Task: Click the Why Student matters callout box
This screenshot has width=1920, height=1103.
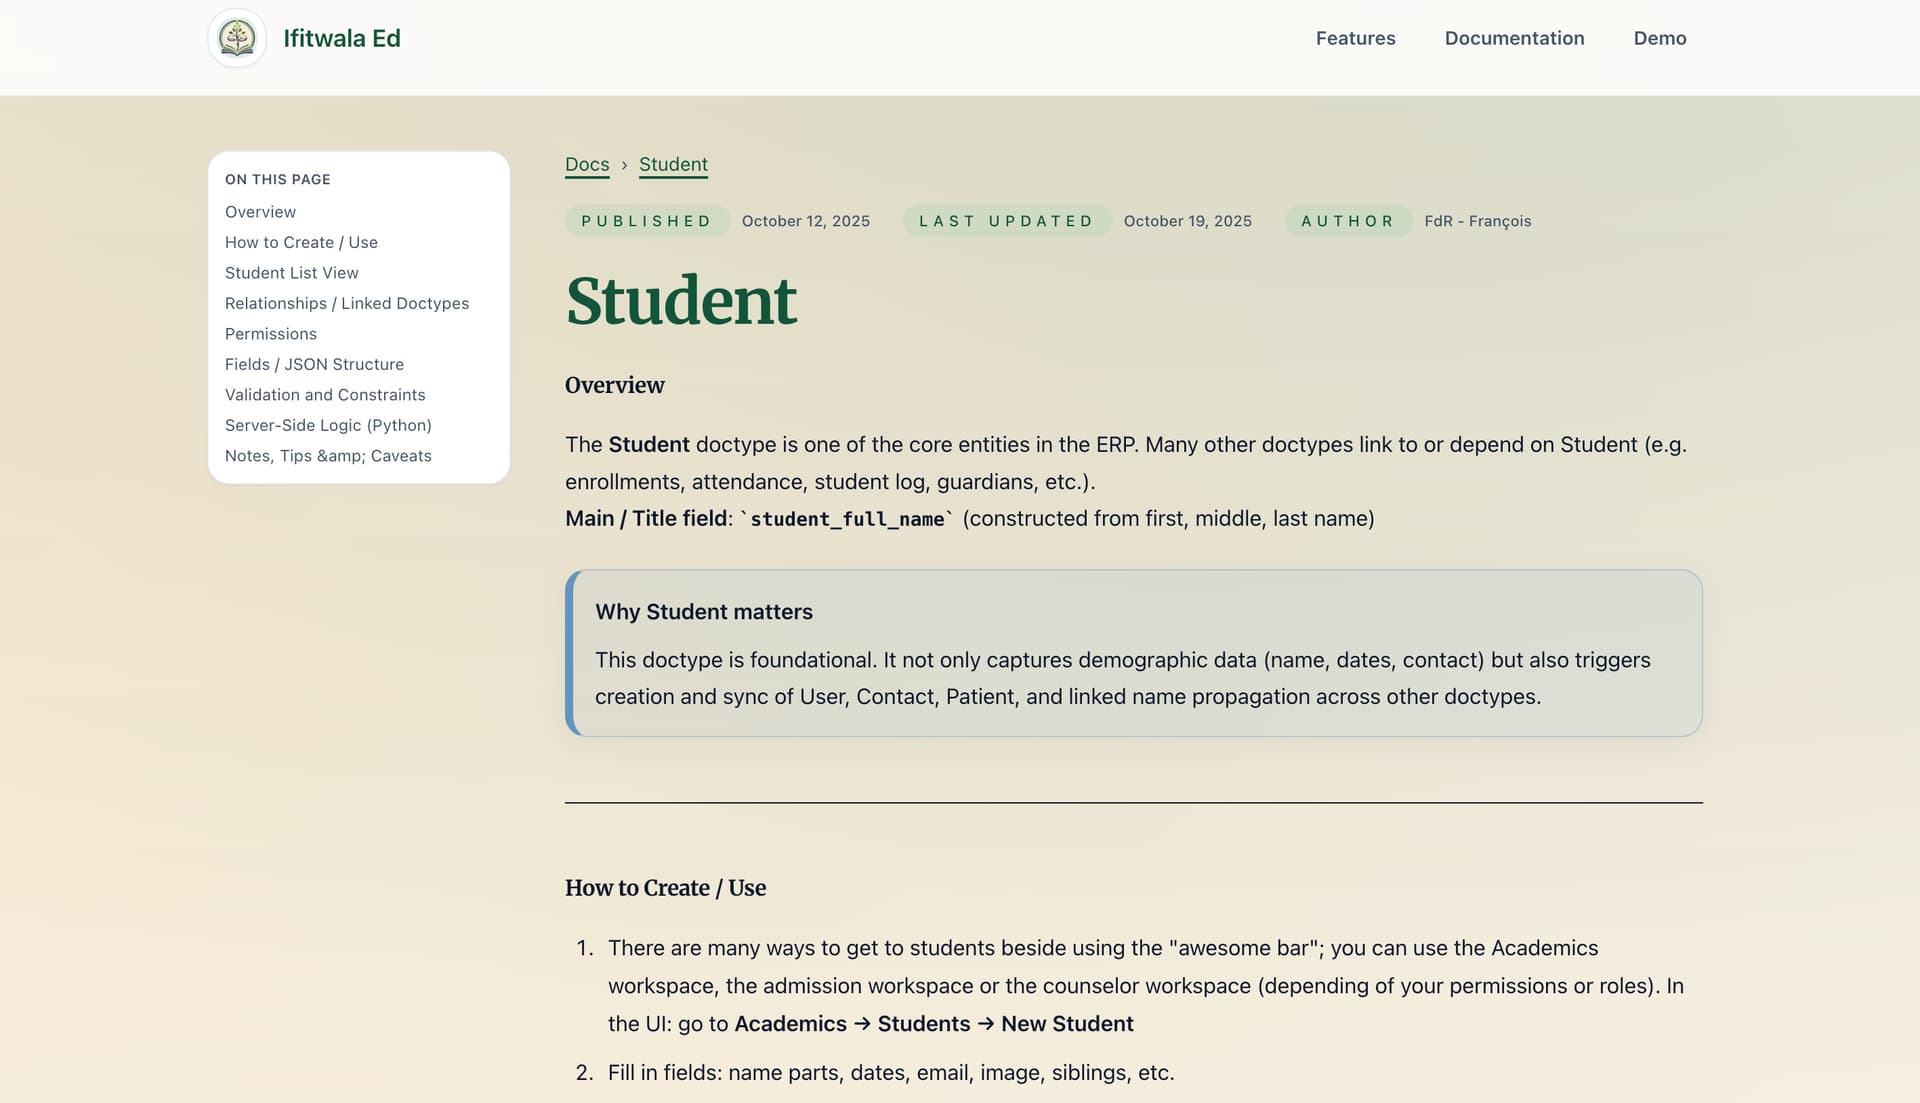Action: point(1133,653)
